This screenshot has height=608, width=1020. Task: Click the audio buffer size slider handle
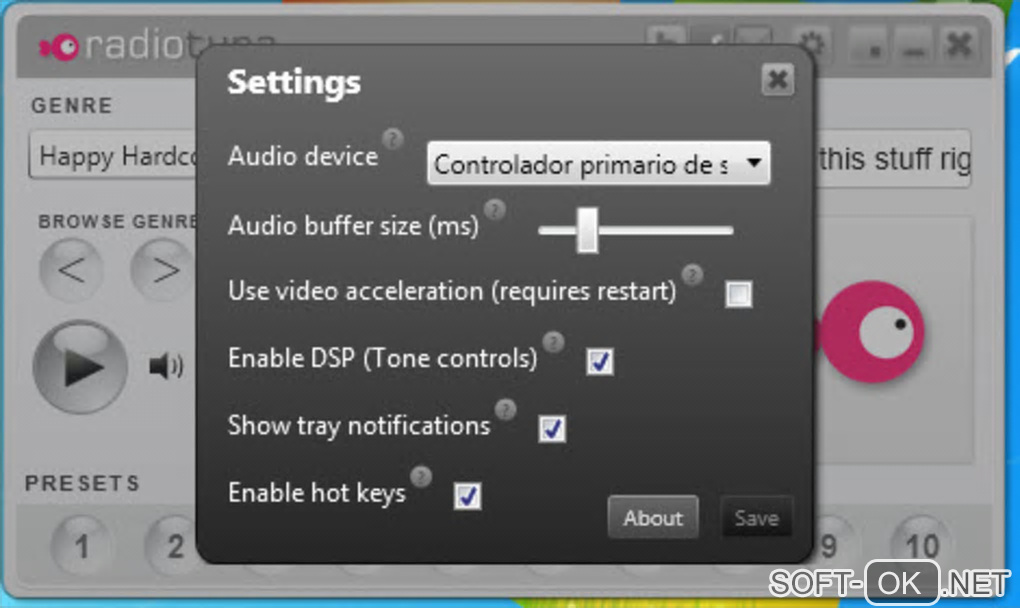coord(587,230)
